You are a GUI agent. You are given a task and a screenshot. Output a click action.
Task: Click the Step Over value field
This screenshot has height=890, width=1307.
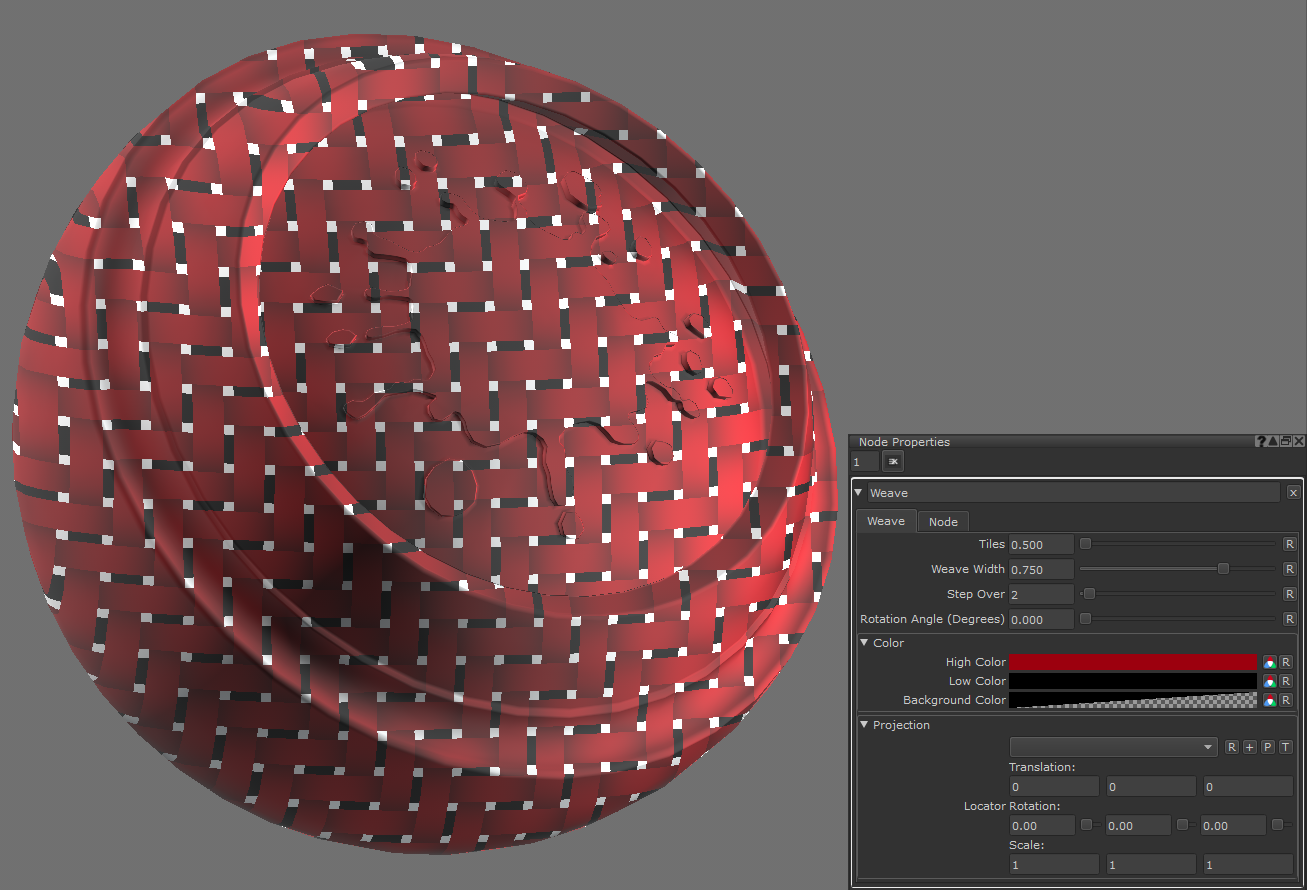tap(1040, 594)
